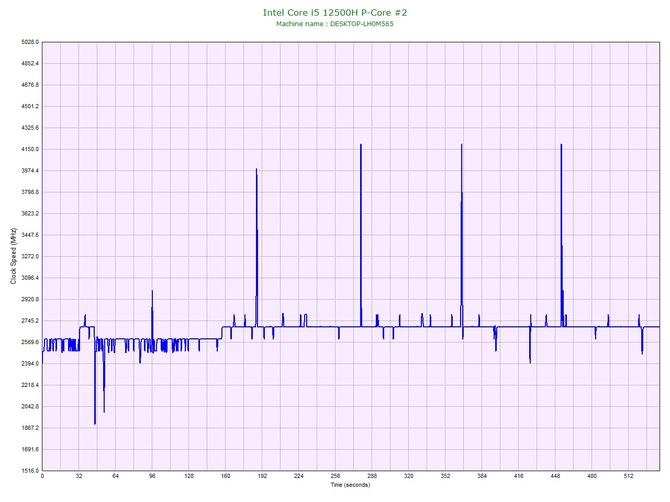Click the 2745.2 y-axis value
Screen dimensions: 670x502
pyautogui.click(x=30, y=321)
